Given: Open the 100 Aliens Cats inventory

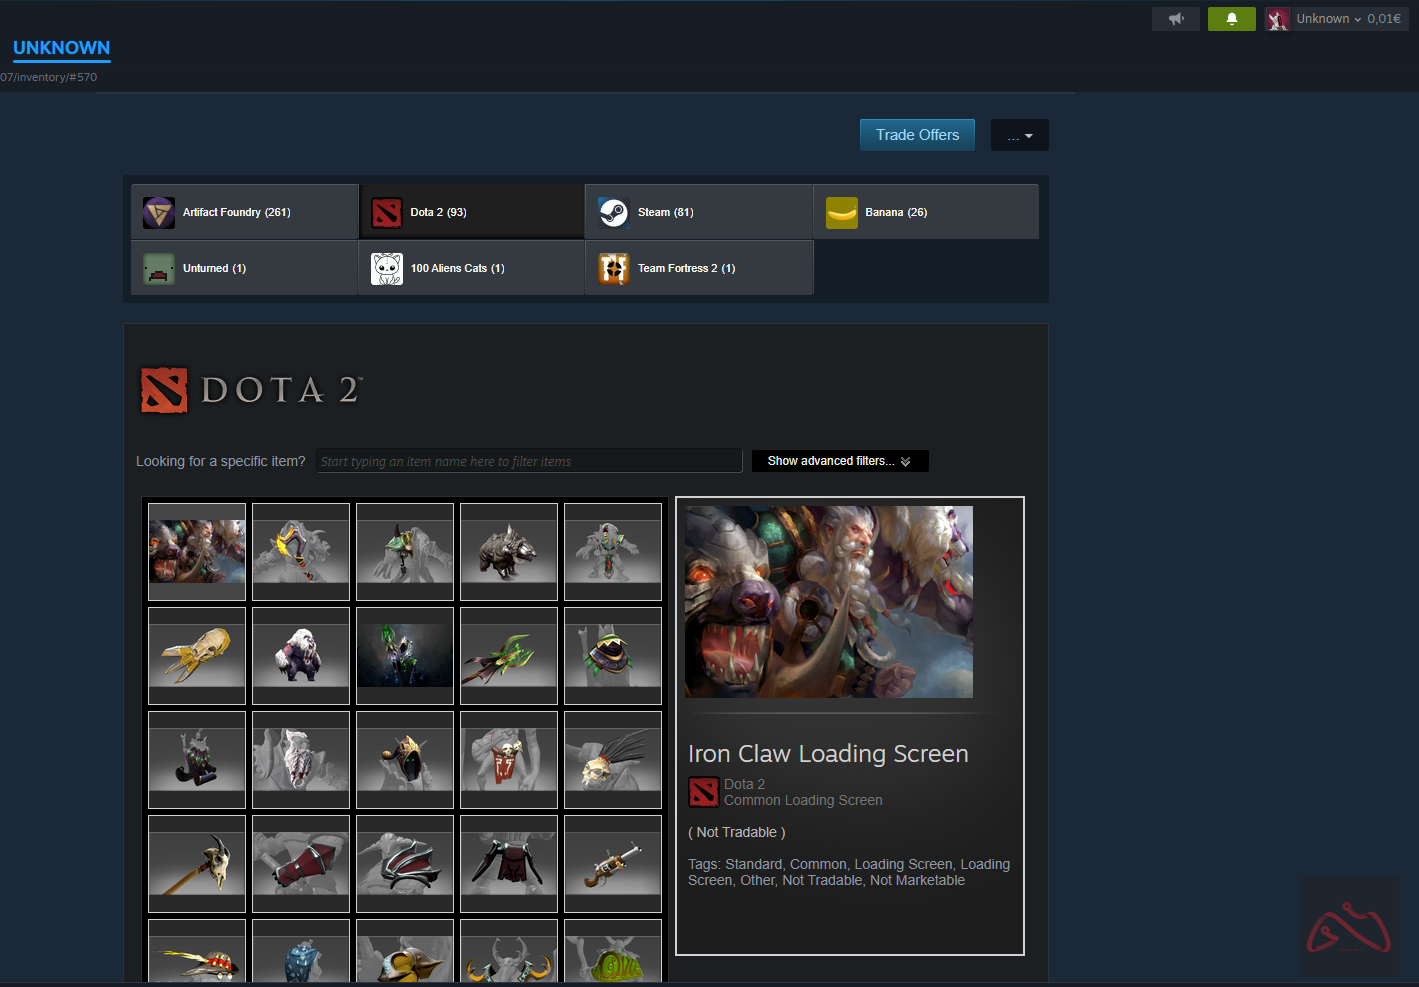Looking at the screenshot, I should tap(471, 268).
